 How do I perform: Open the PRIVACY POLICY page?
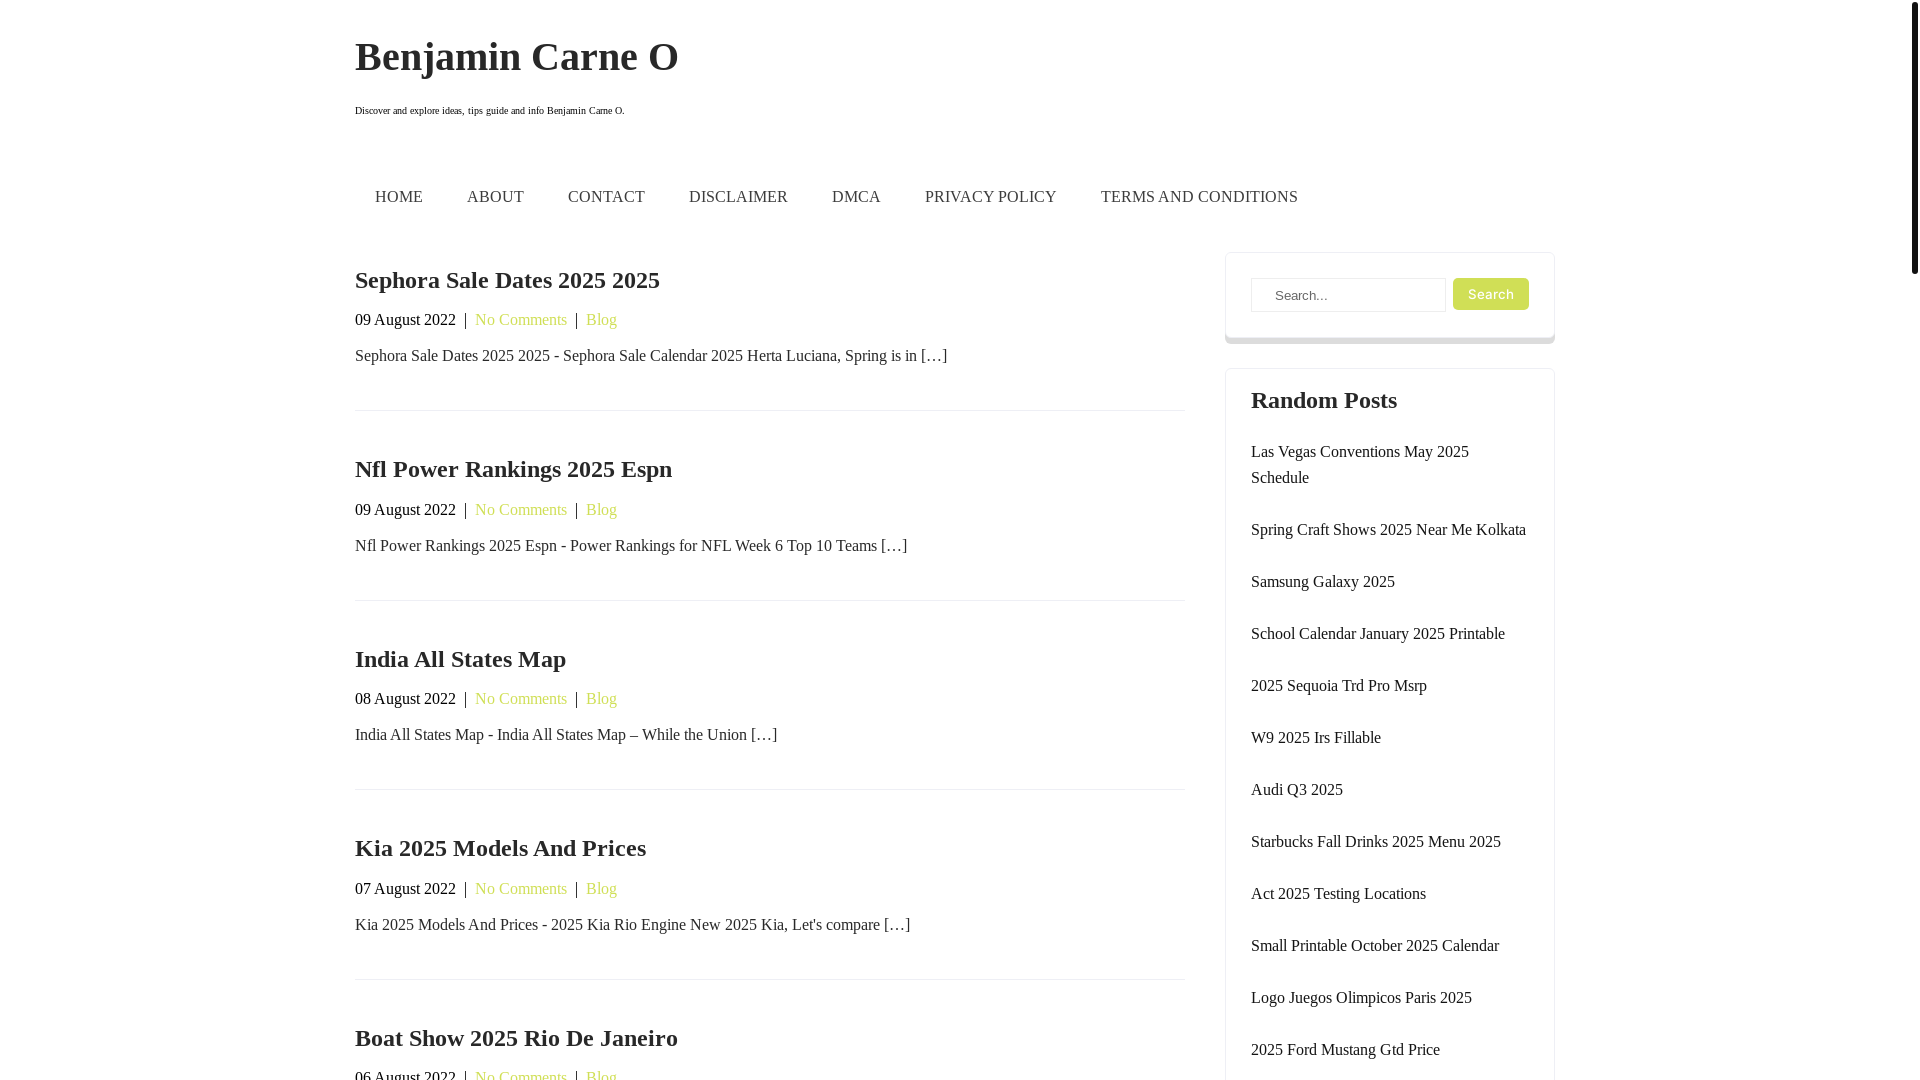pyautogui.click(x=990, y=197)
